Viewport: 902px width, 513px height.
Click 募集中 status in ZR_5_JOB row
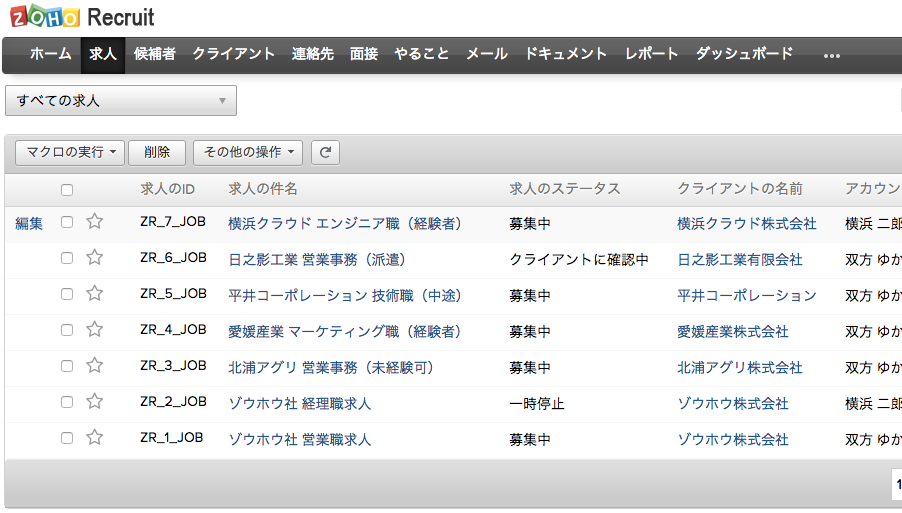530,295
